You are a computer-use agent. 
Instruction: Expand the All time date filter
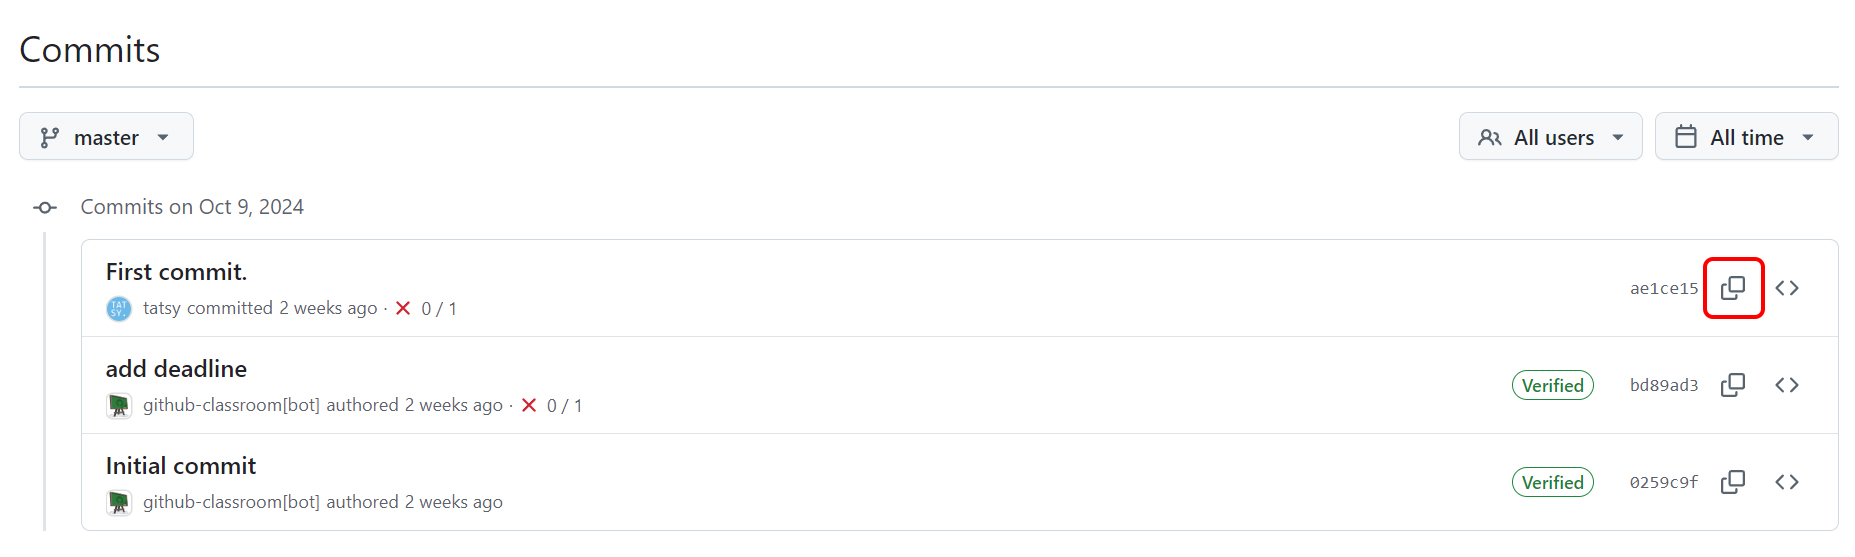(x=1746, y=137)
